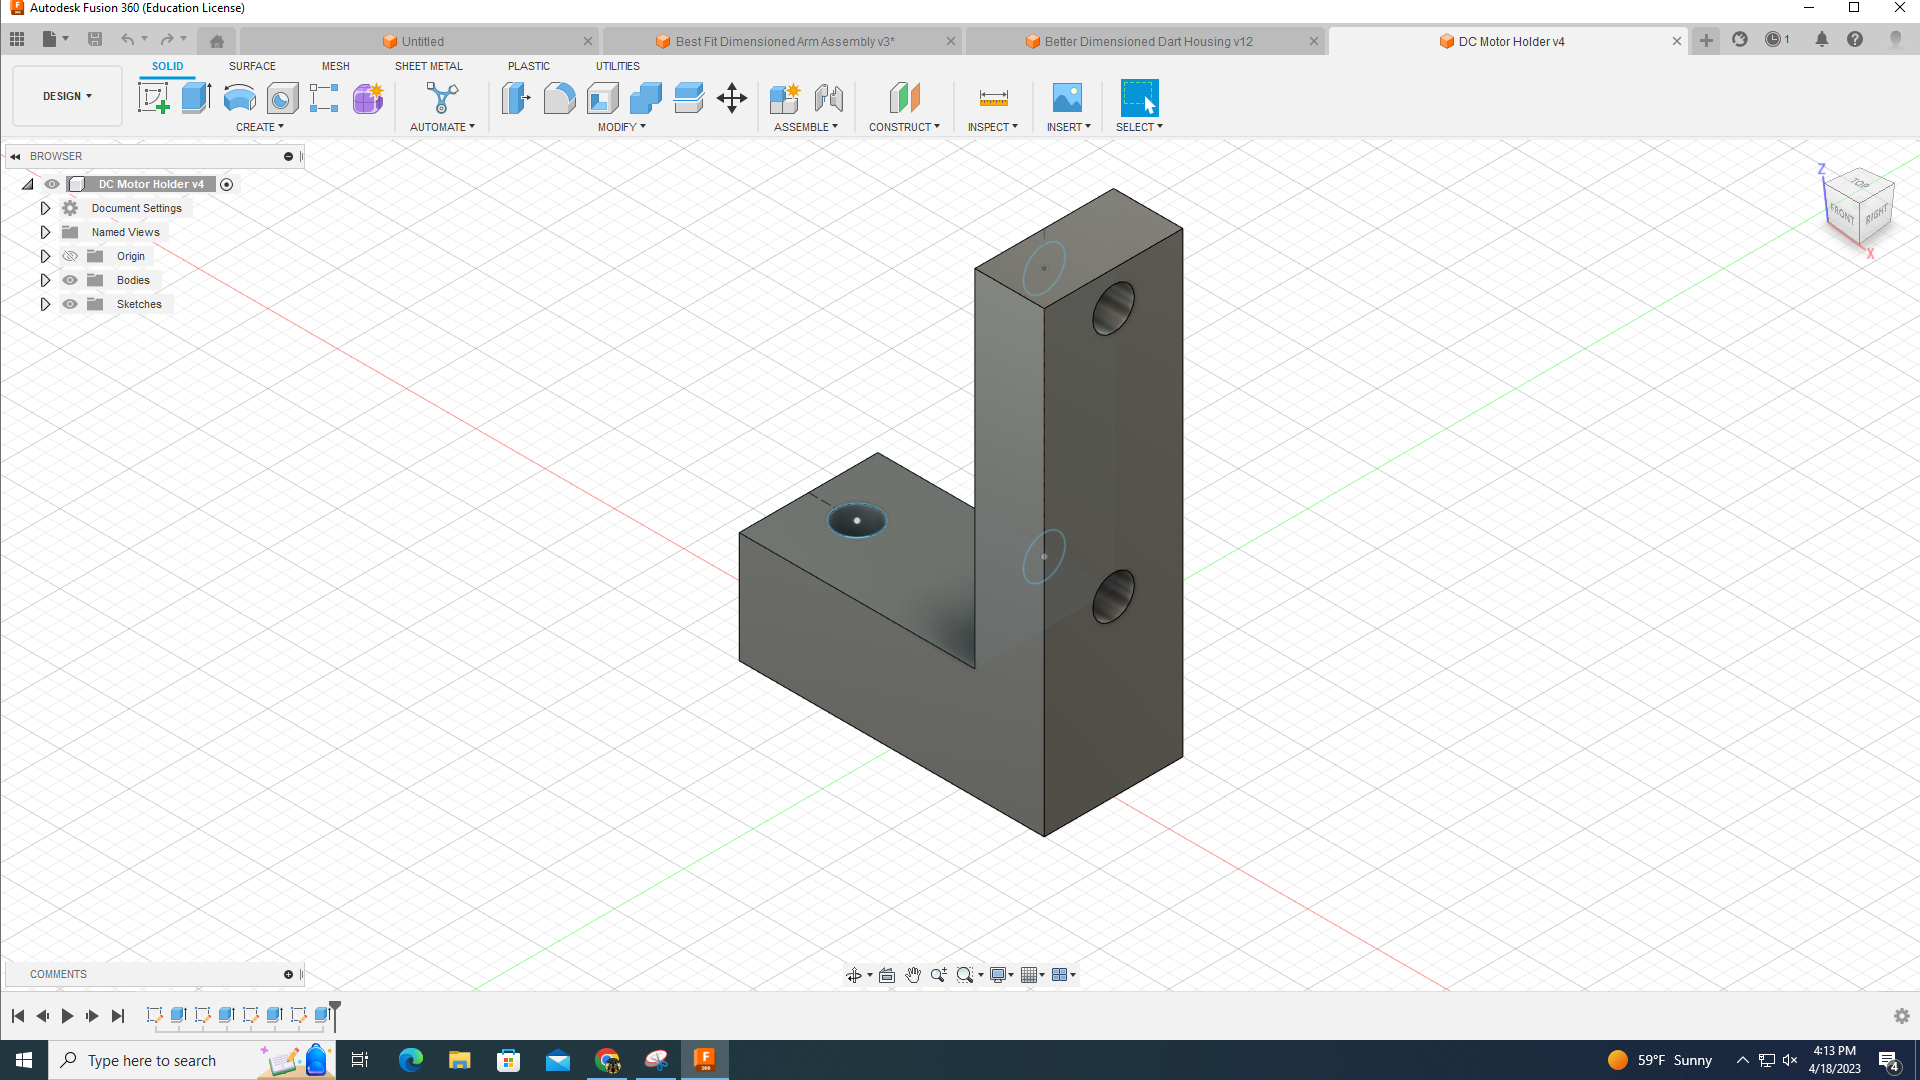The width and height of the screenshot is (1920, 1080).
Task: Expand the Document Settings entry
Action: click(45, 207)
